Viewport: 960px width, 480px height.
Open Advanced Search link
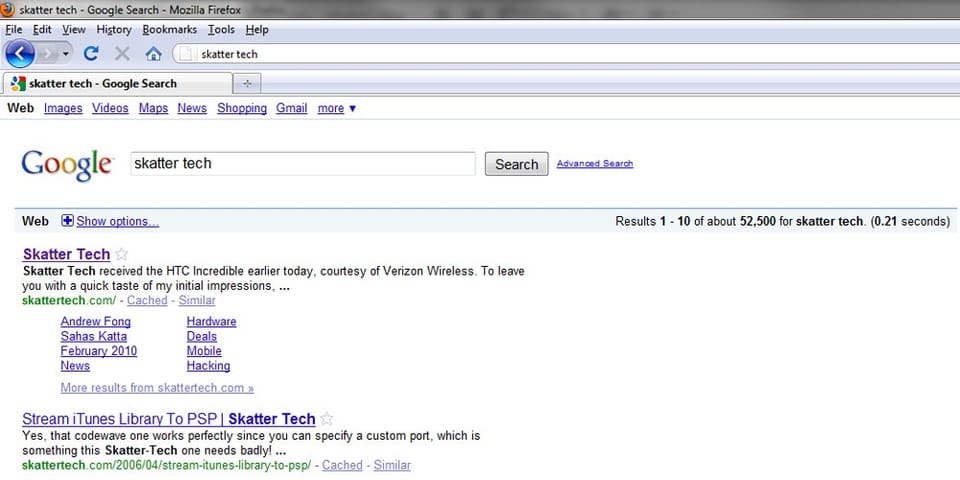pyautogui.click(x=594, y=163)
